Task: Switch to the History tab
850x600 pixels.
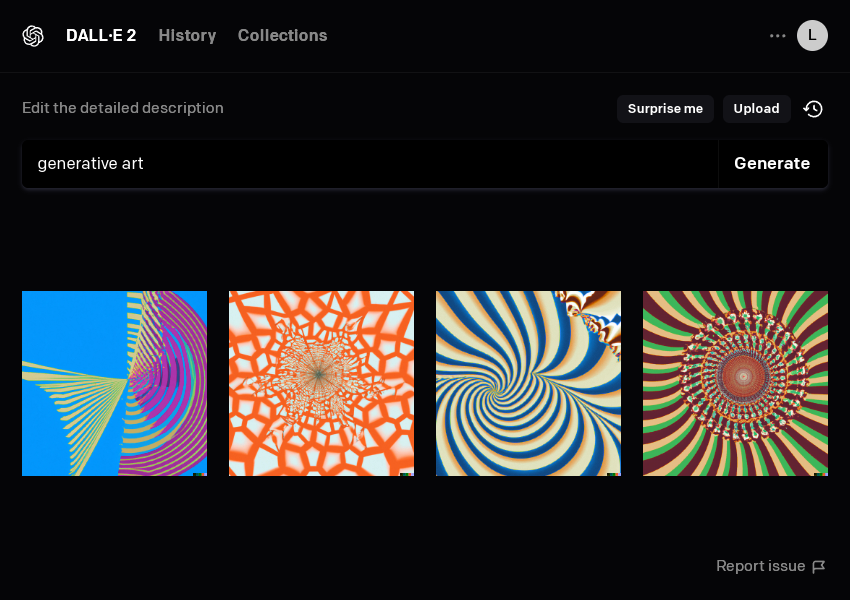Action: [187, 36]
